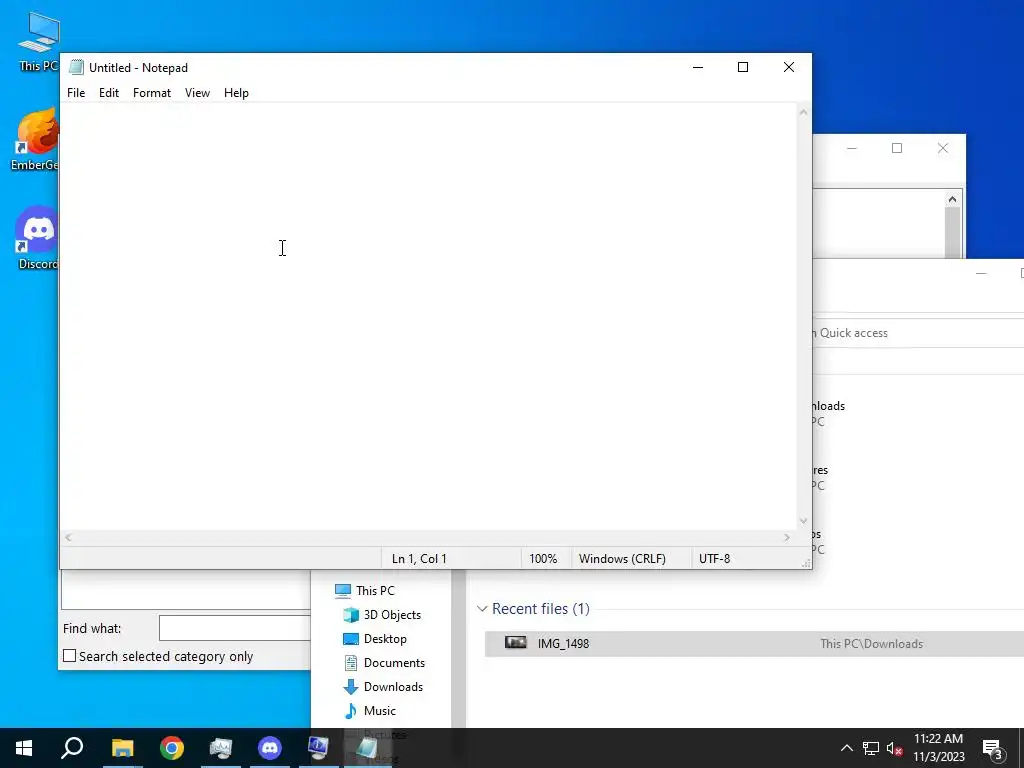Click the UTF-8 encoding status entry
Image resolution: width=1024 pixels, height=768 pixels.
[x=714, y=558]
